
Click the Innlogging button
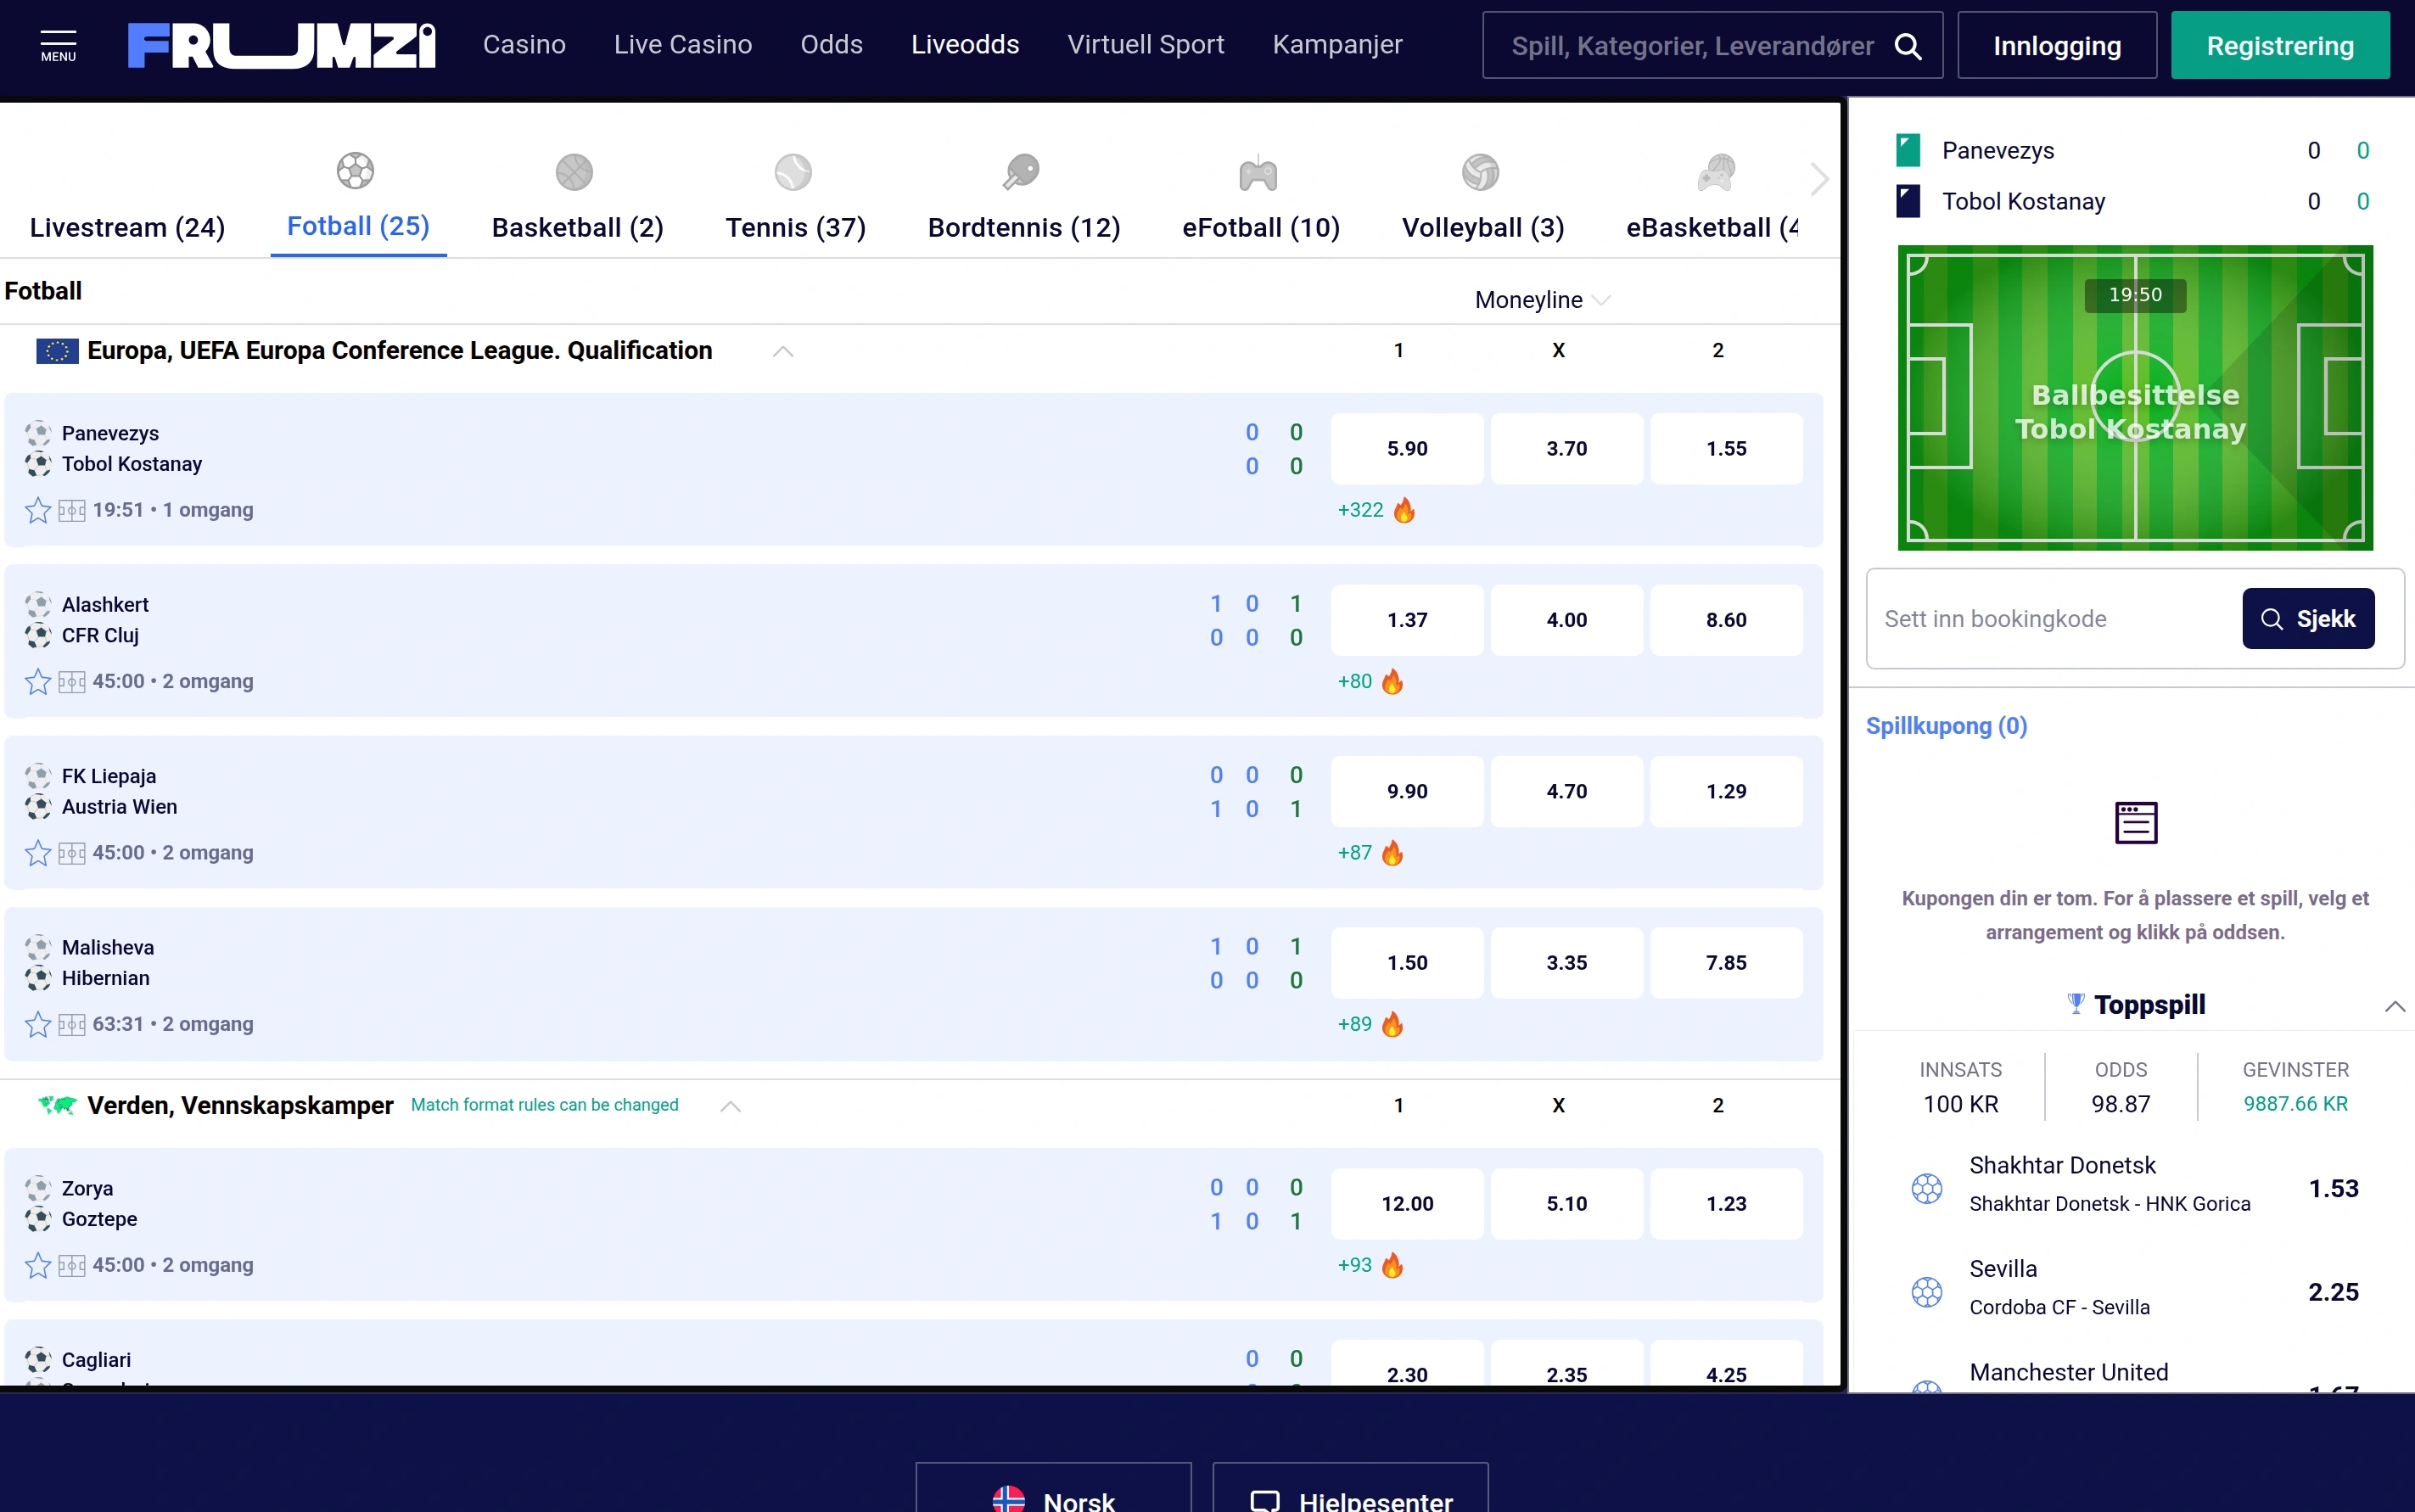tap(2057, 45)
